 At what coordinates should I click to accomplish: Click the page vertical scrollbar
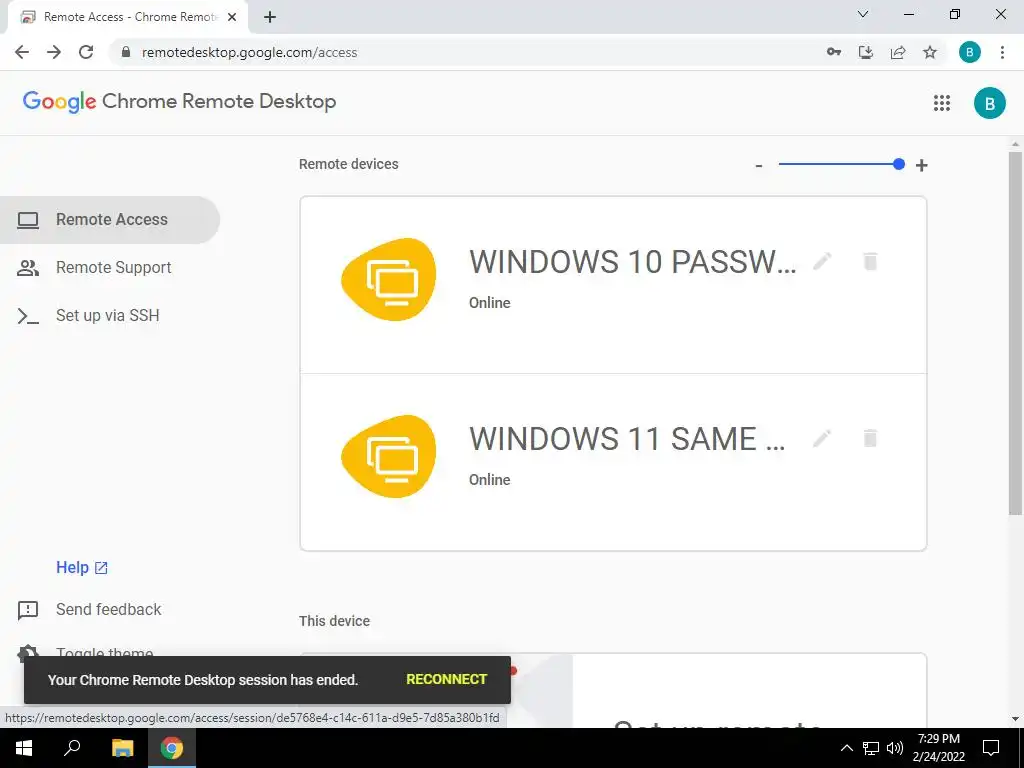(1015, 332)
